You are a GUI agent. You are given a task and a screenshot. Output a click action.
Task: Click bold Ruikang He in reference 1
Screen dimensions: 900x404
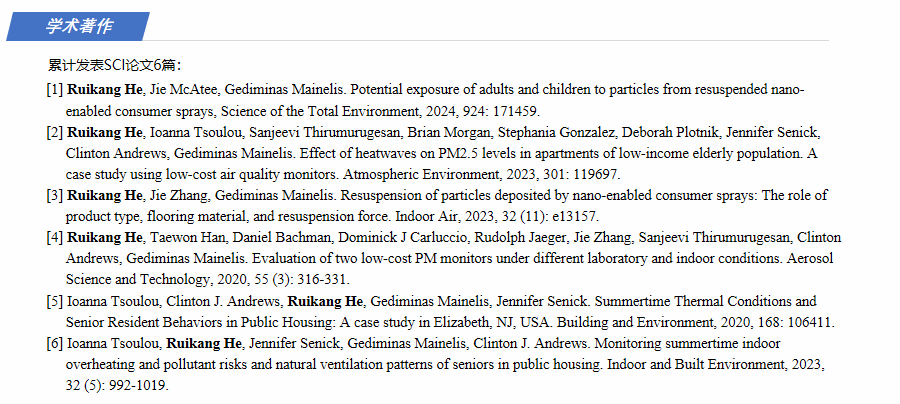coord(105,89)
